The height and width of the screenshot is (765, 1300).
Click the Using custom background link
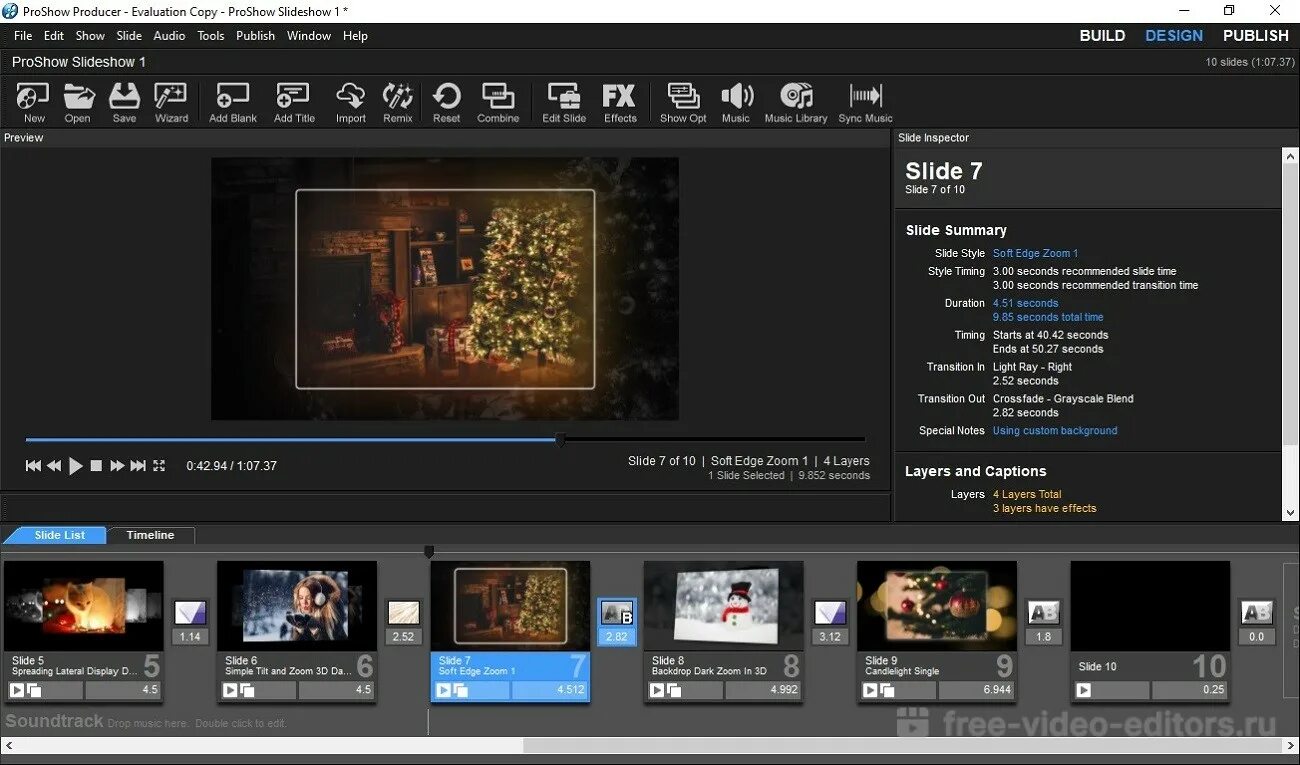click(x=1055, y=431)
